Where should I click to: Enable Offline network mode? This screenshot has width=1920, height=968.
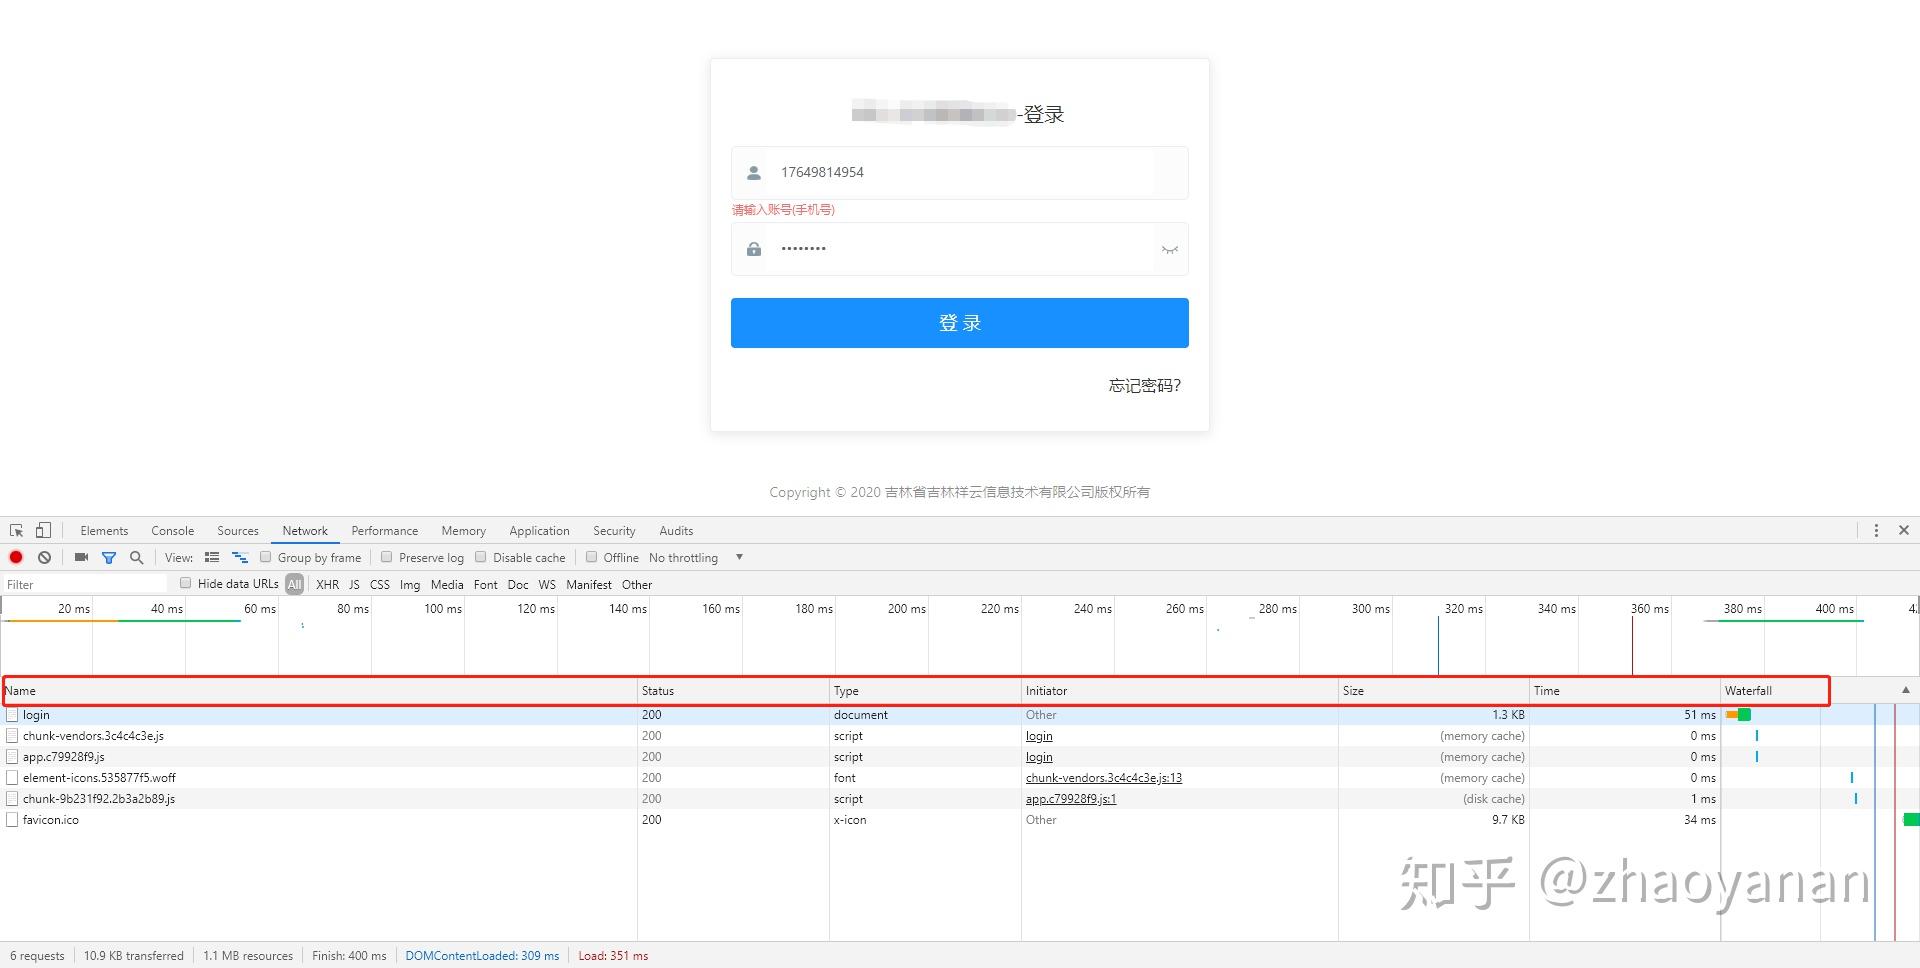592,557
